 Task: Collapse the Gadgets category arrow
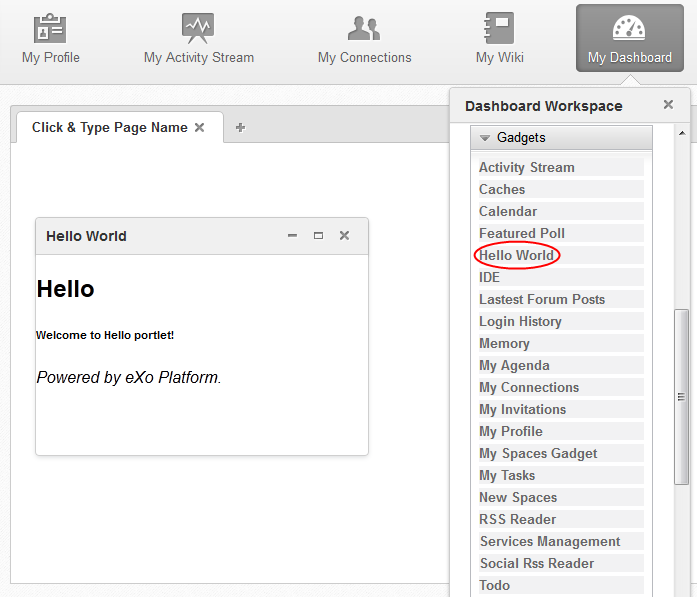(x=485, y=138)
